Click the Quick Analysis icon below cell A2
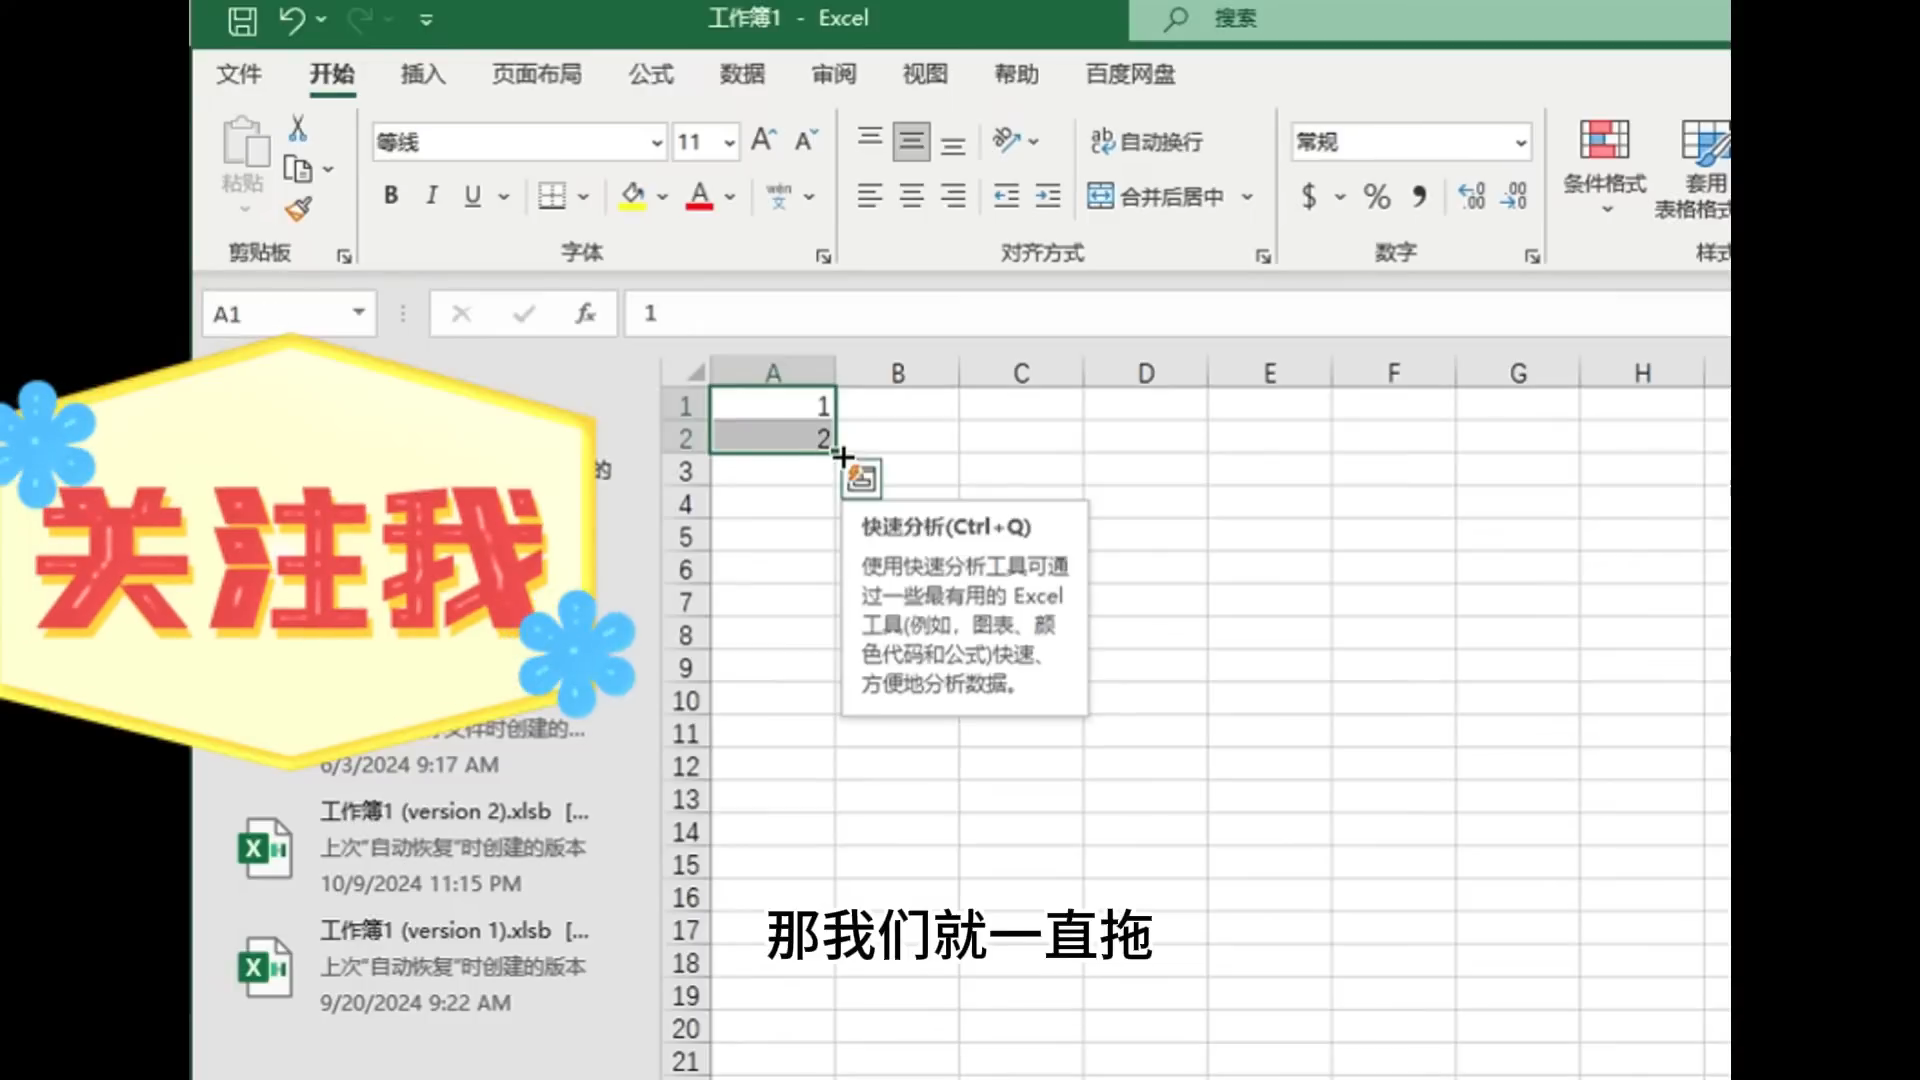 click(861, 479)
